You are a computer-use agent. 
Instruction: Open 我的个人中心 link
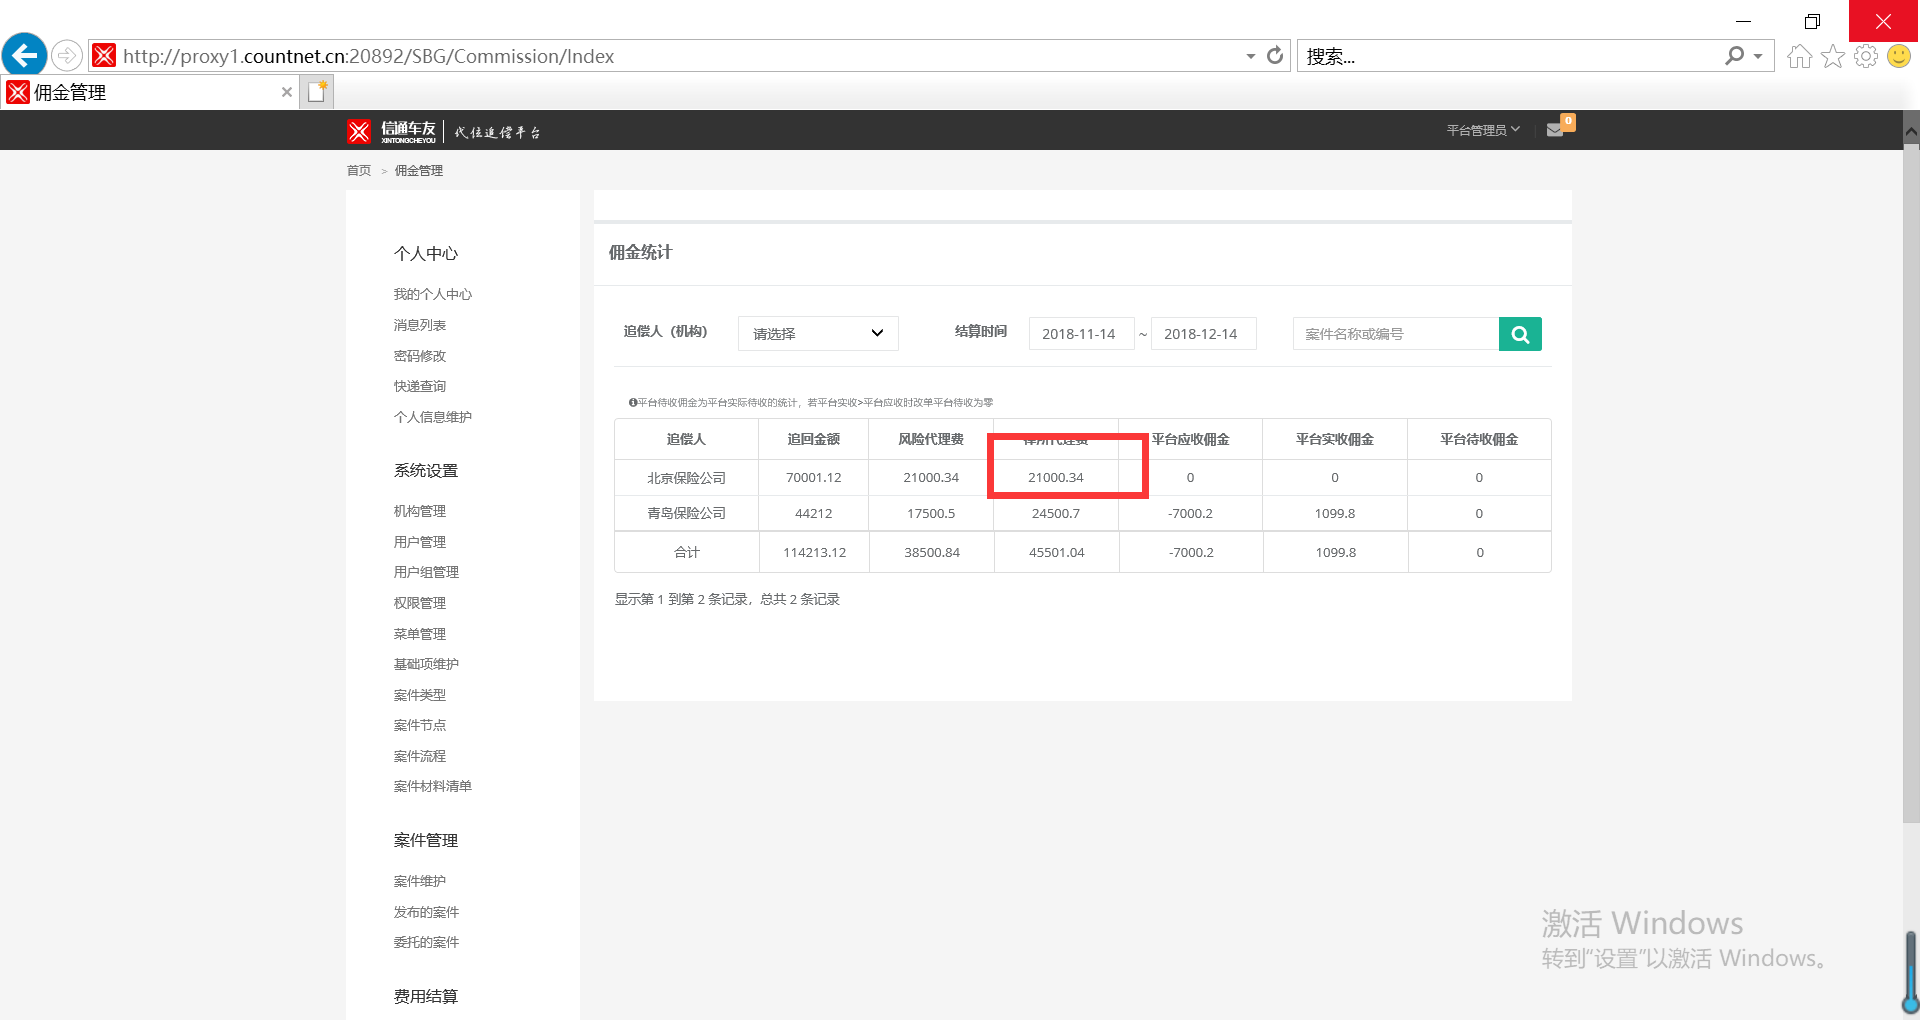(x=432, y=294)
